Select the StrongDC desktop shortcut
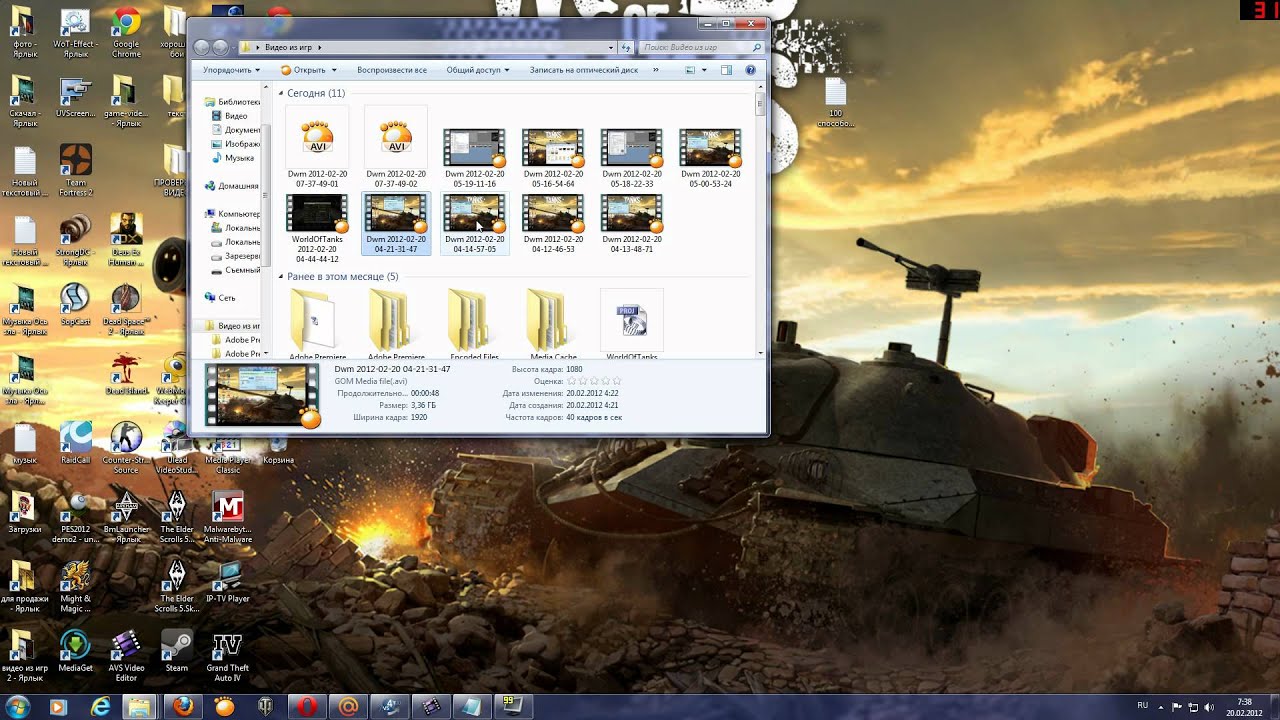Screen dimensions: 1280x720 click(x=75, y=240)
